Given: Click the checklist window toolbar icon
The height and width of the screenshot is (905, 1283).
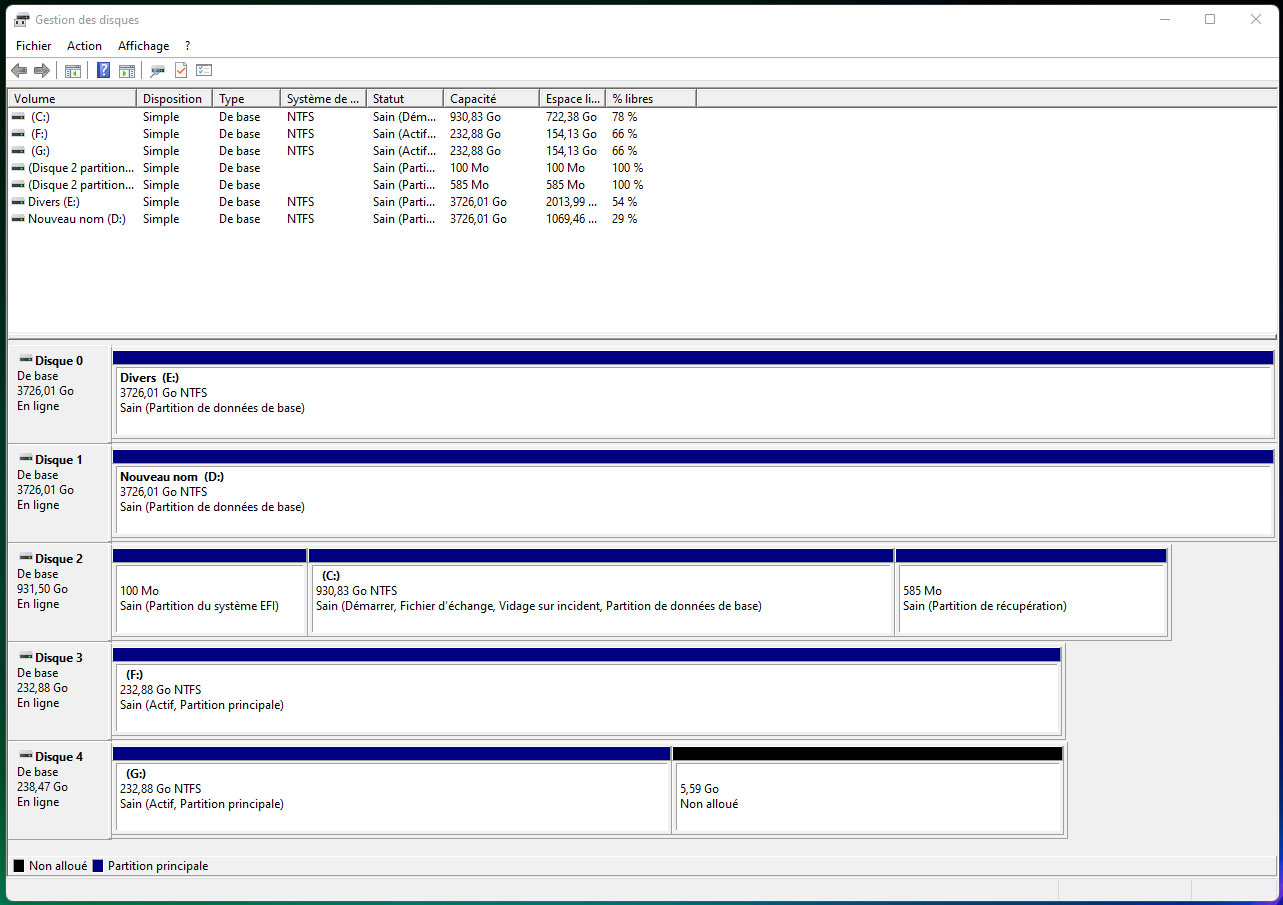Looking at the screenshot, I should click(204, 71).
